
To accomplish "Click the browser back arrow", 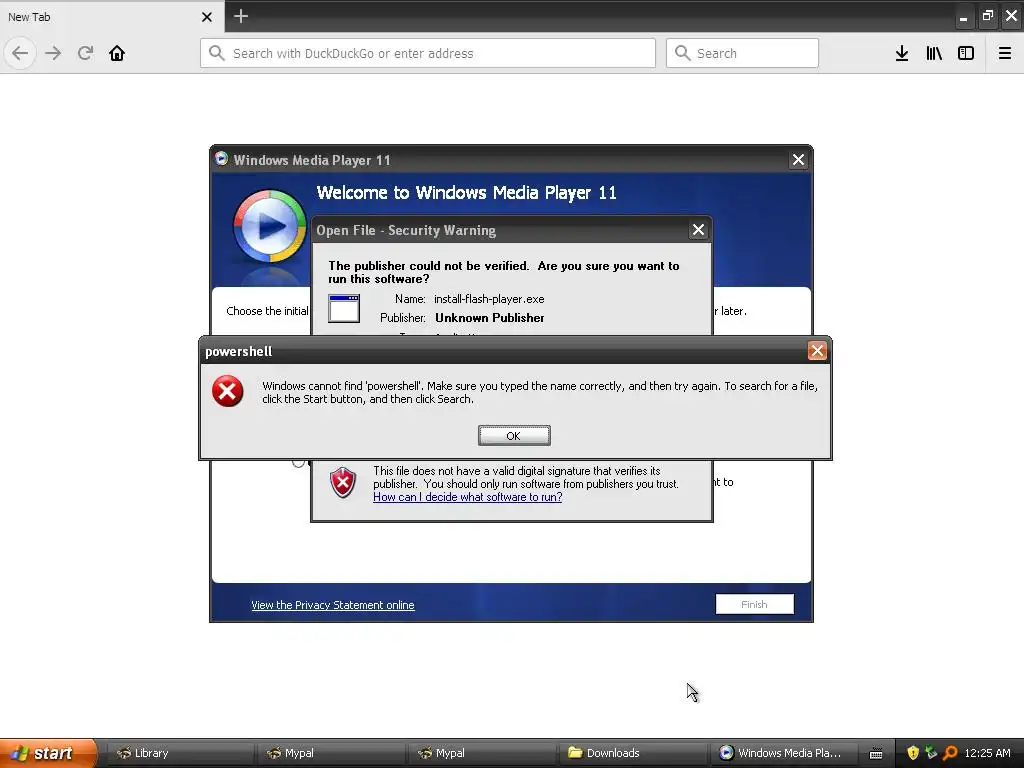I will [x=20, y=53].
